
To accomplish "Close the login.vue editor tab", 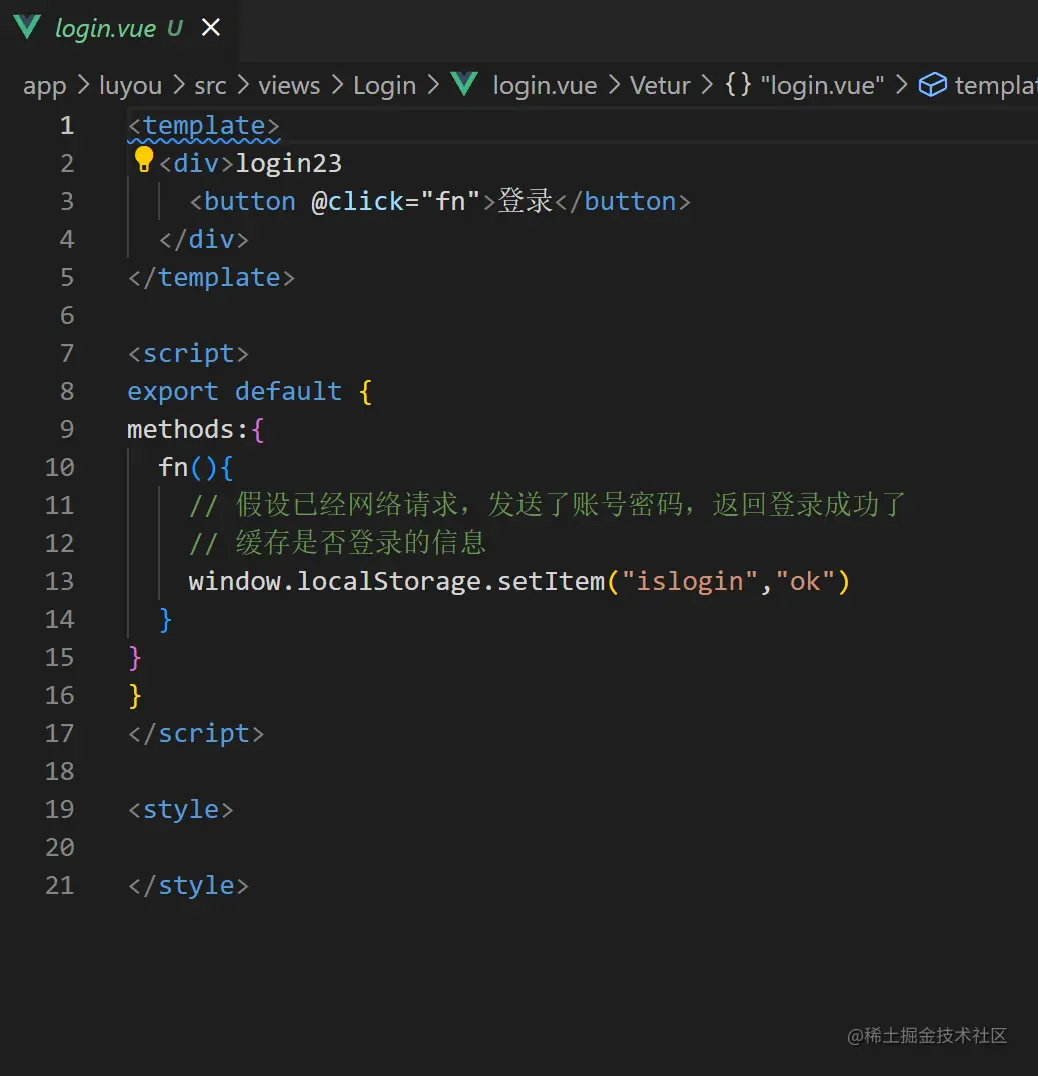I will pyautogui.click(x=211, y=27).
